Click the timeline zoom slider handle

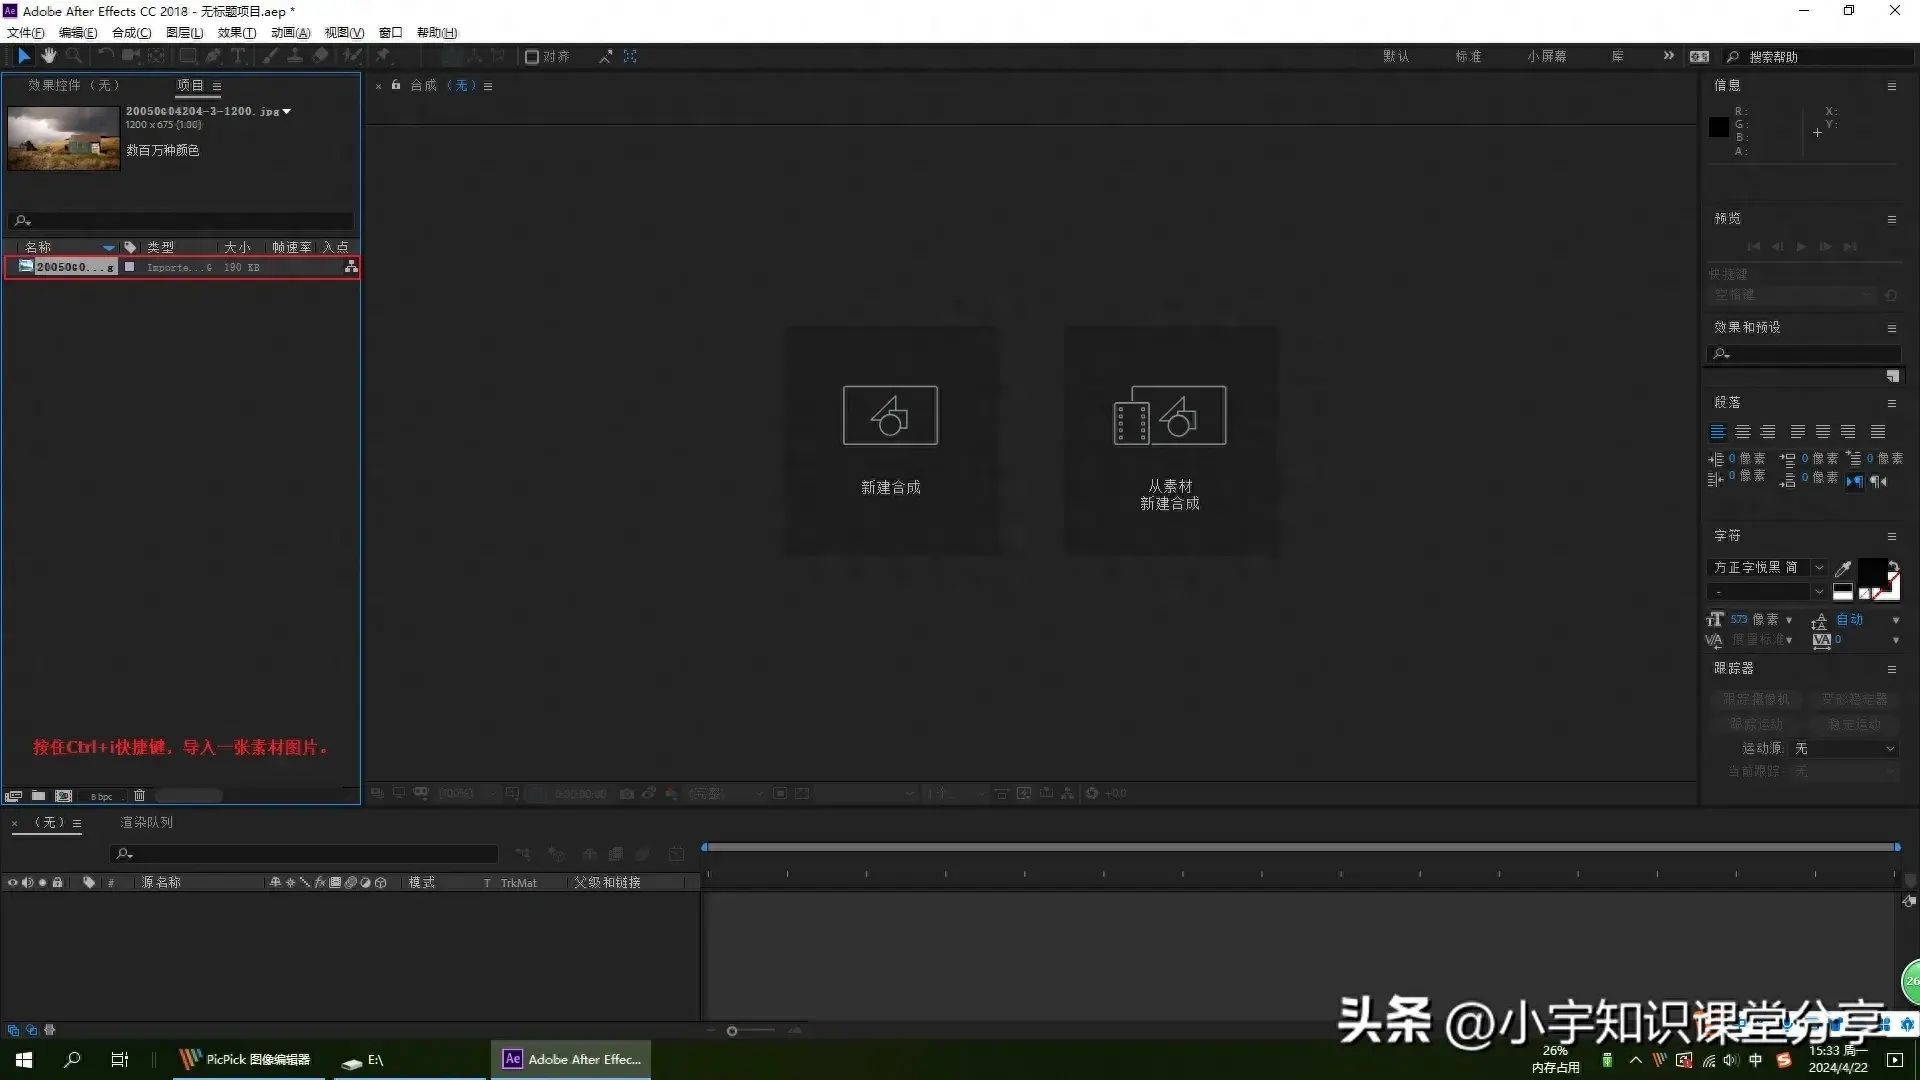732,1031
